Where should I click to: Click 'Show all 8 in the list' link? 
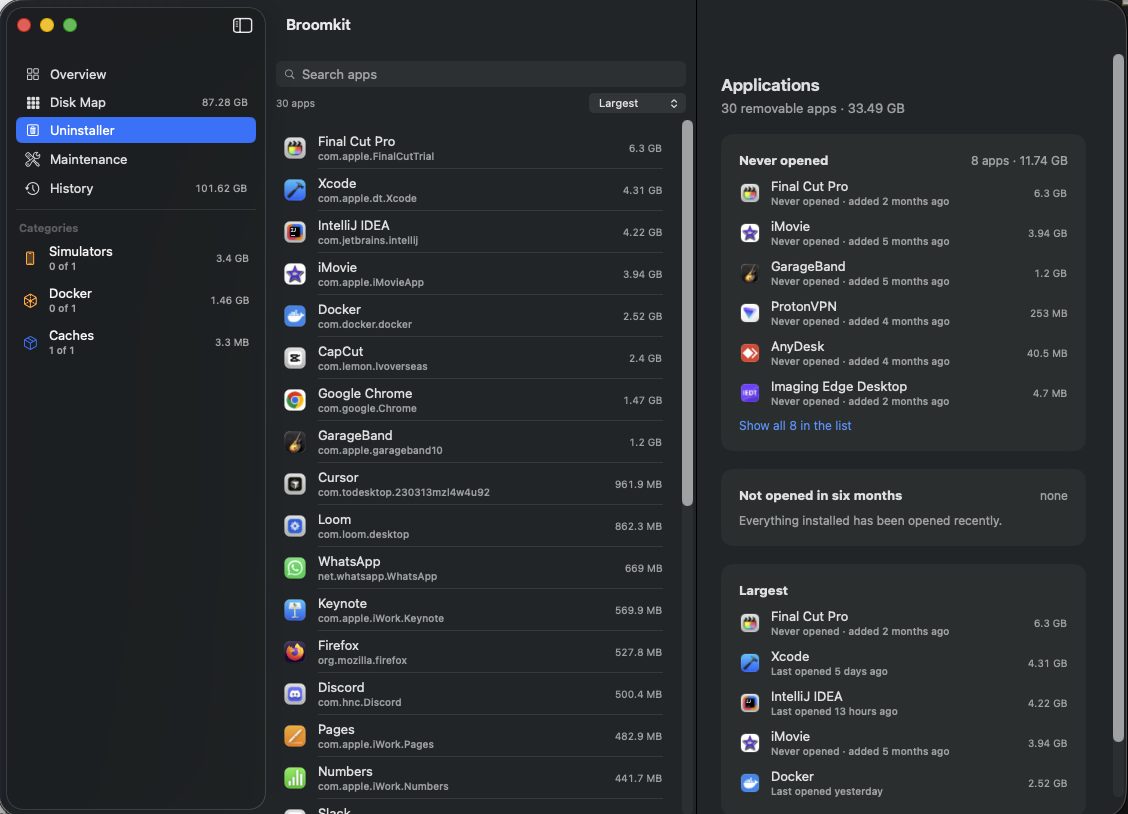(x=795, y=426)
